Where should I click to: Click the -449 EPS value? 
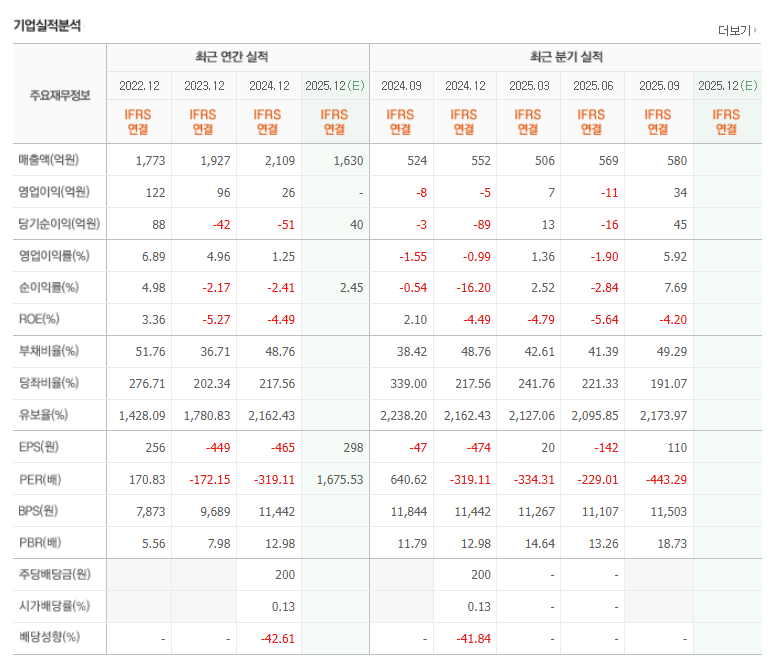(218, 448)
